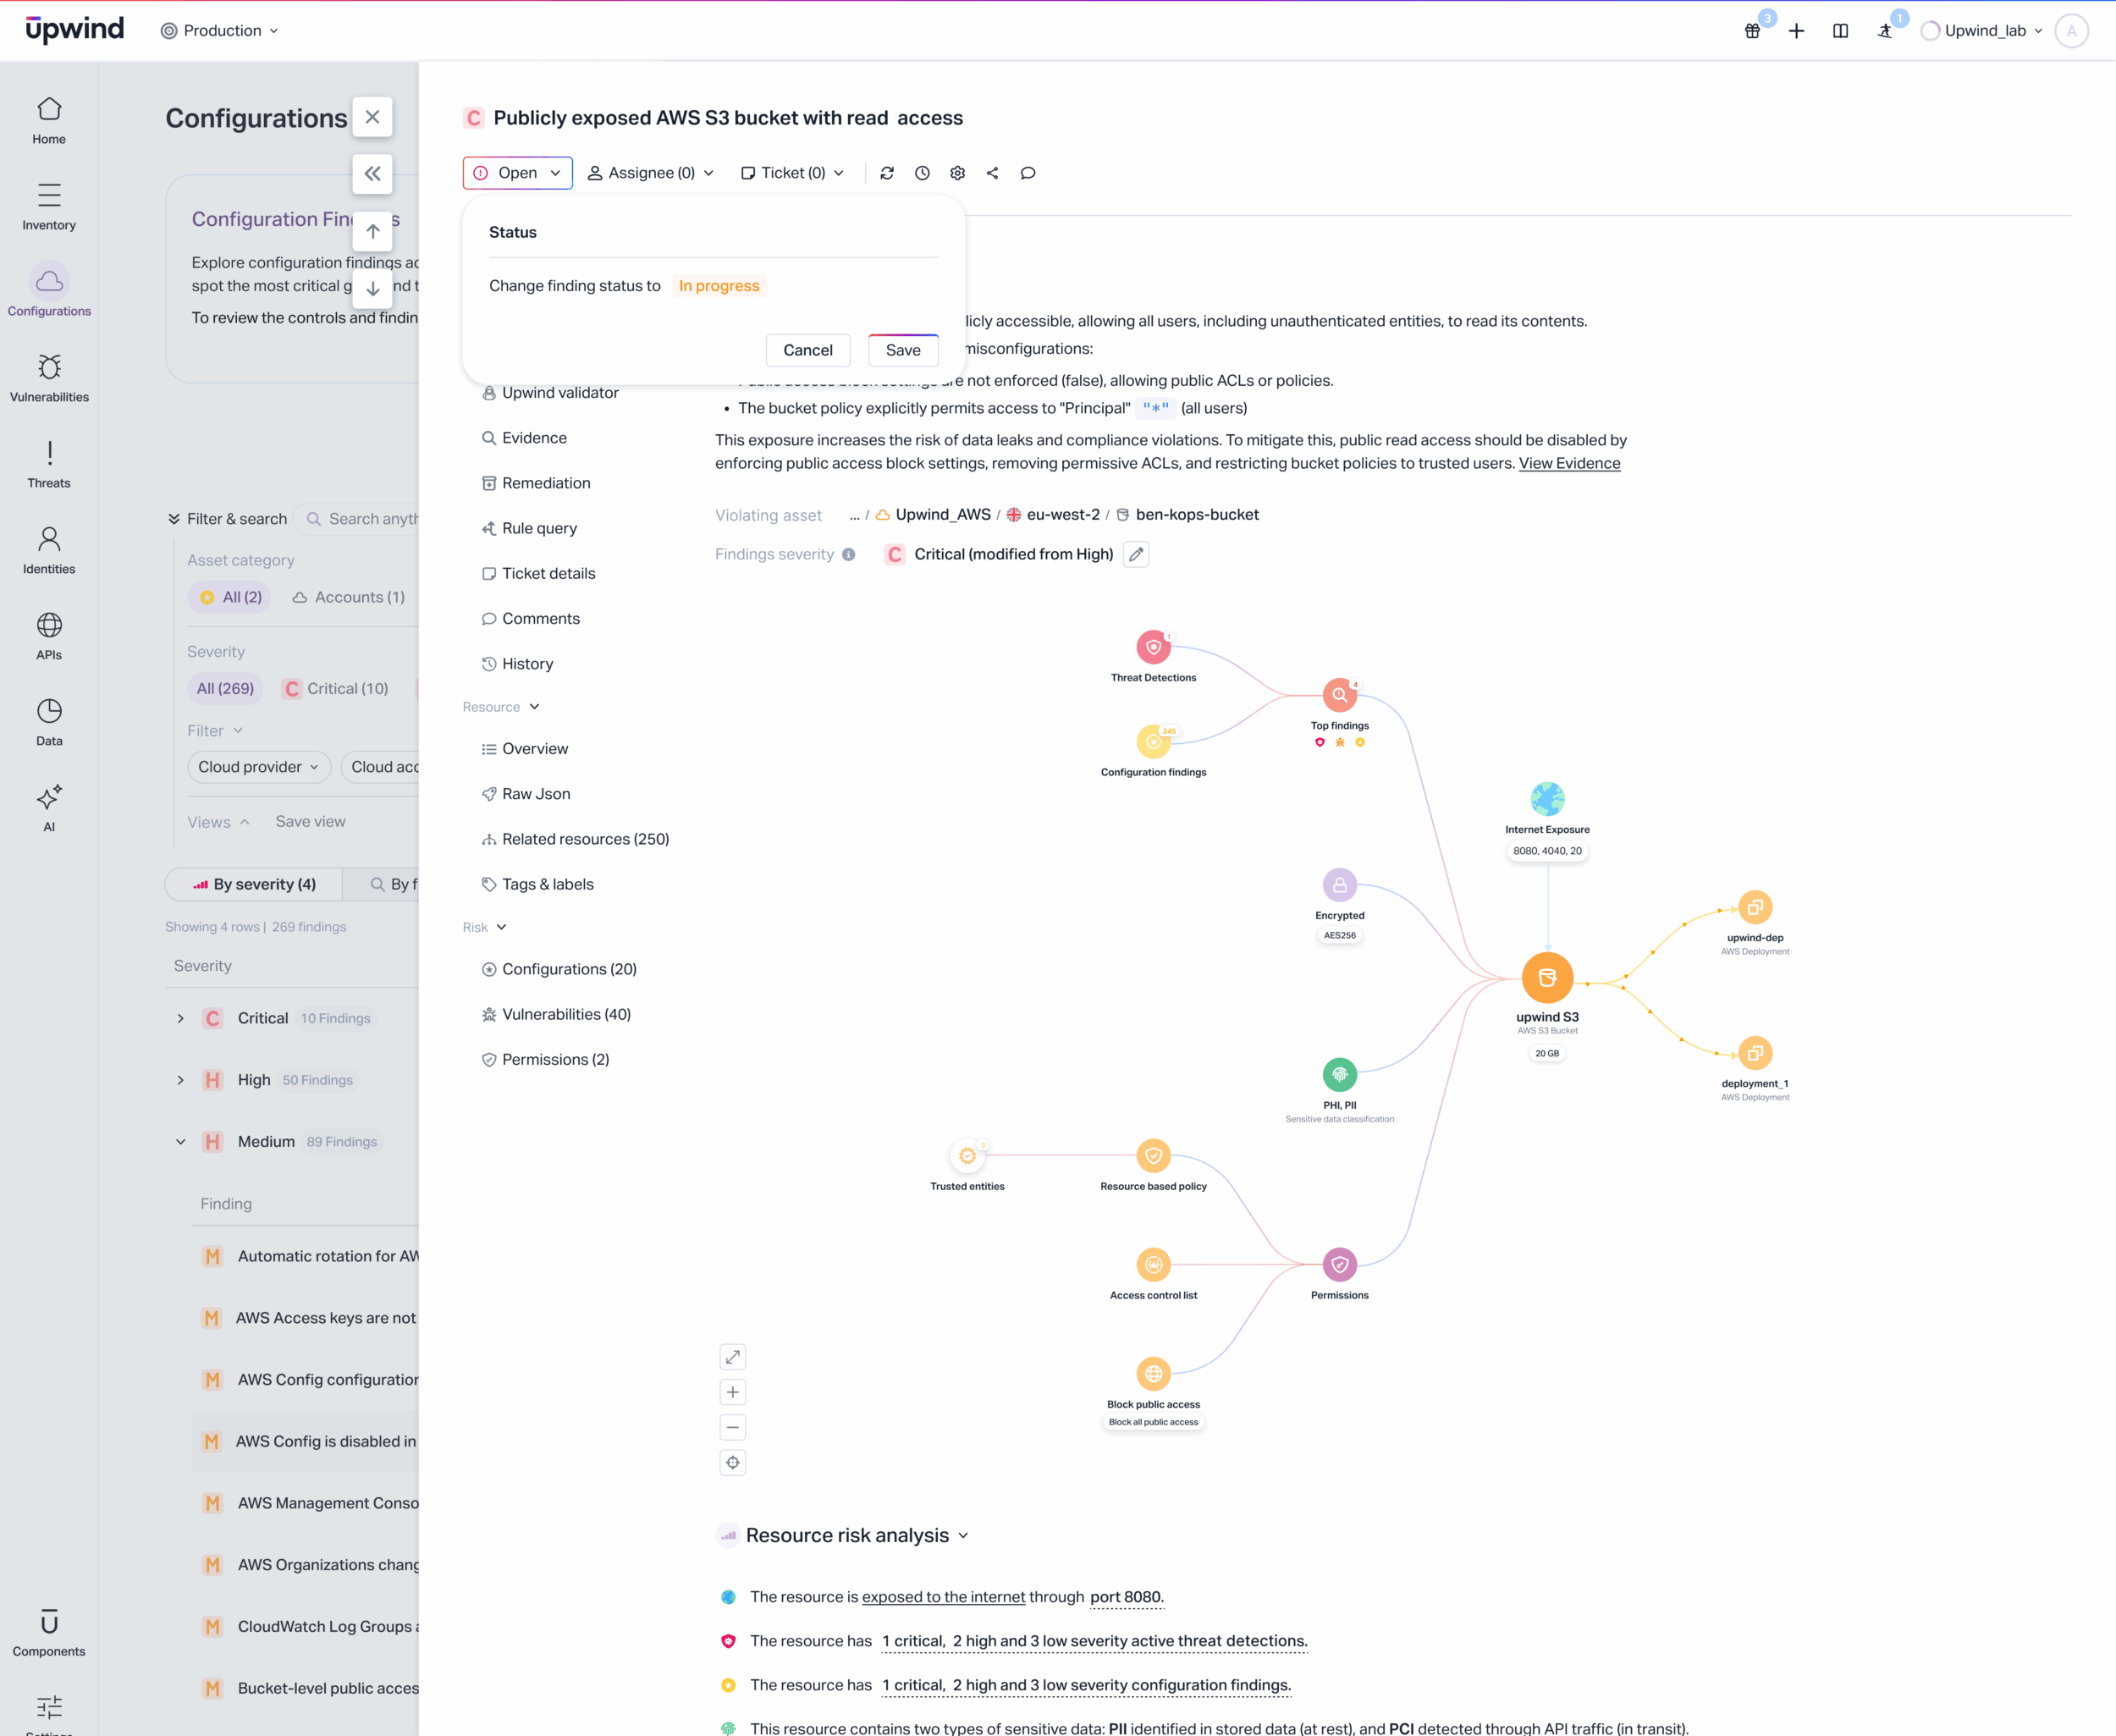The image size is (2116, 1736).
Task: Click the pencil icon to edit severity
Action: [x=1136, y=554]
